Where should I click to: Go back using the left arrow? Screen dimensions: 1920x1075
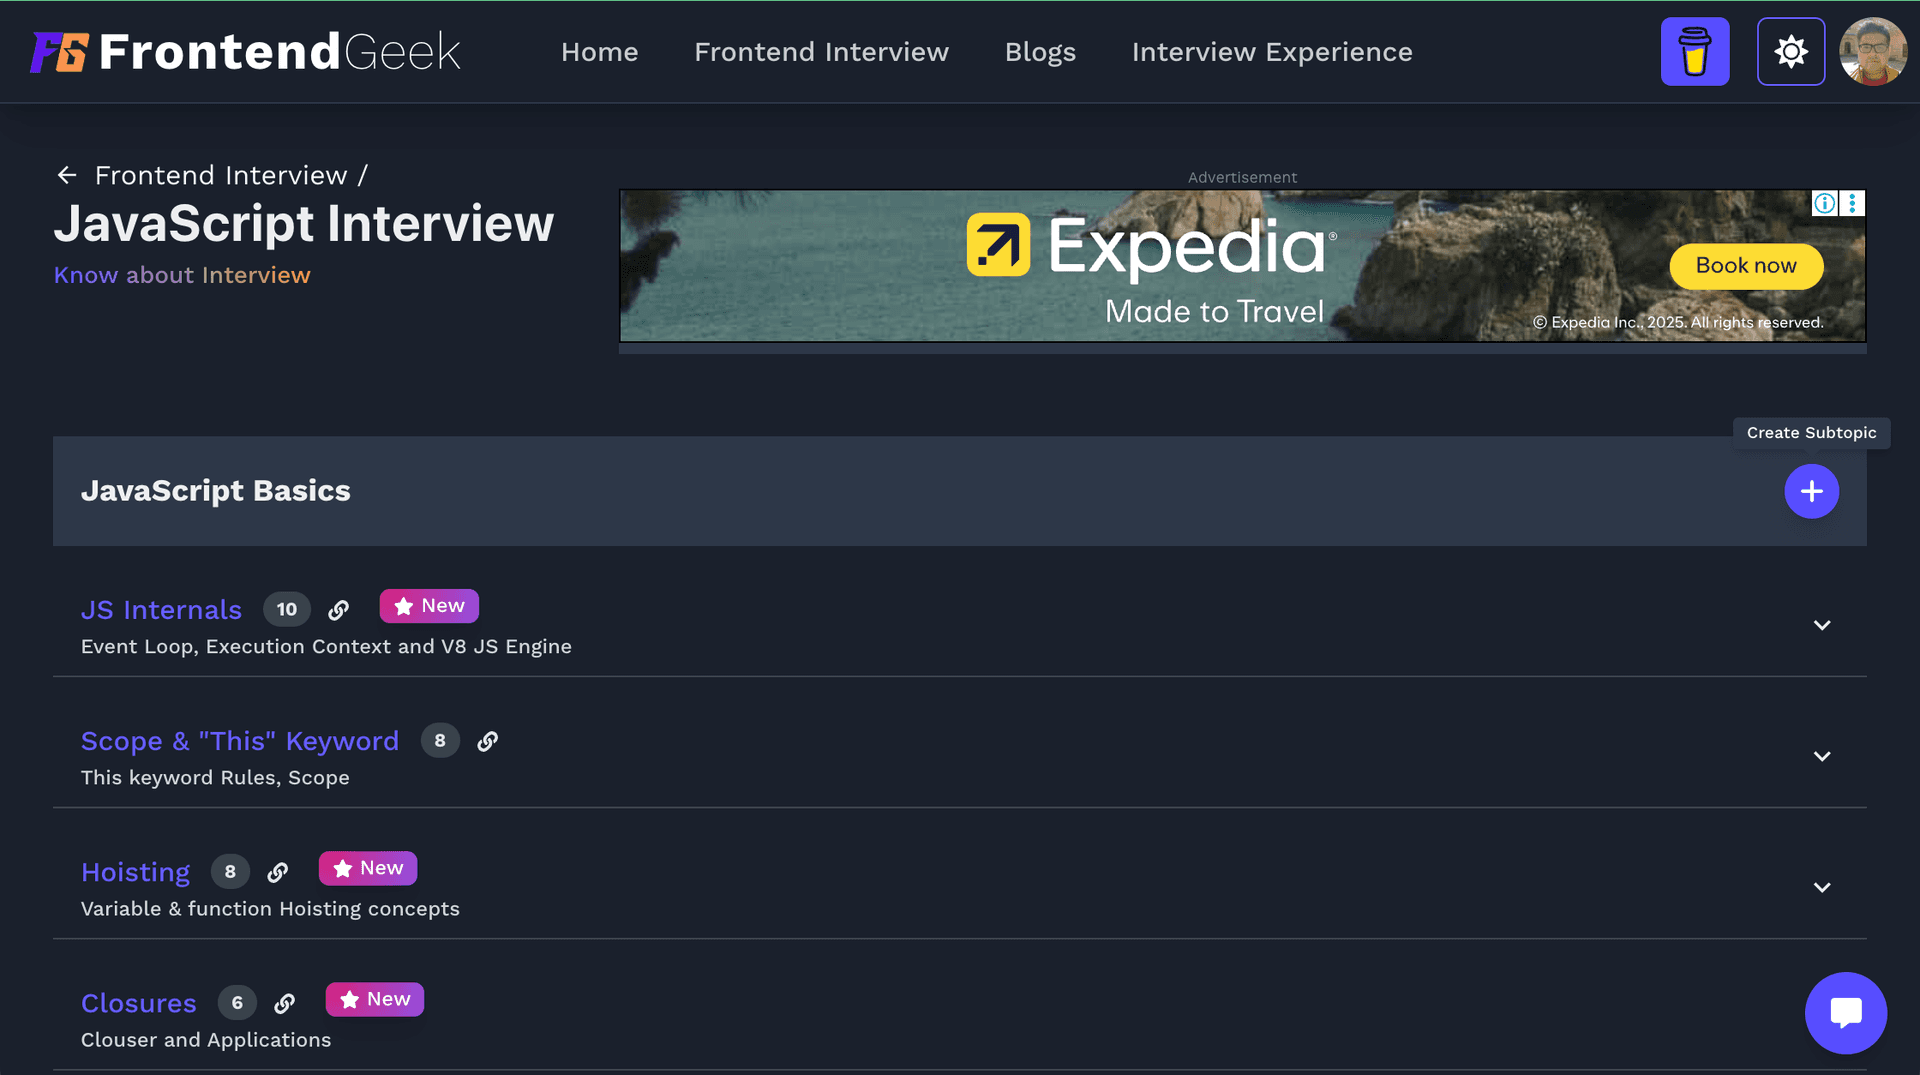coord(66,175)
